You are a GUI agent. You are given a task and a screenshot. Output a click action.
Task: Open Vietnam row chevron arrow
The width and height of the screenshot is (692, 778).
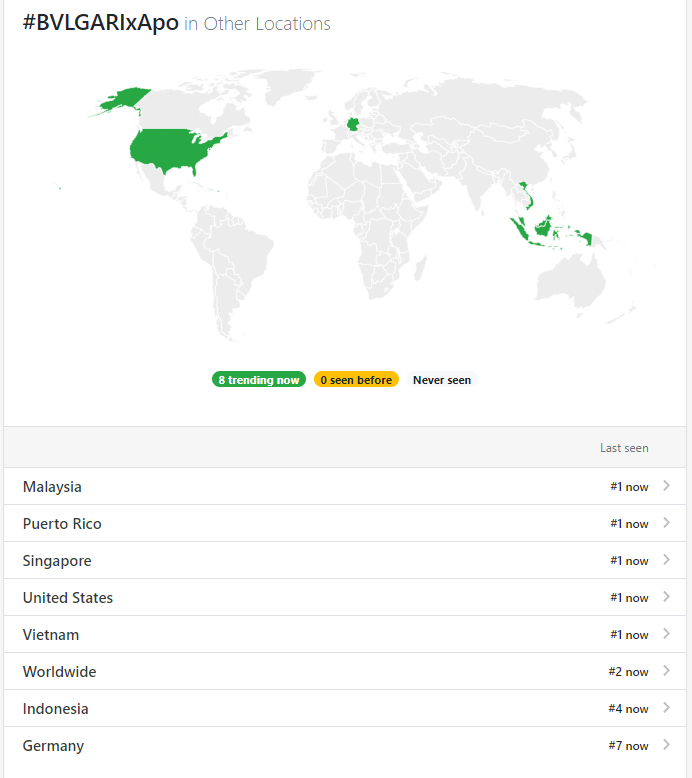tap(666, 634)
